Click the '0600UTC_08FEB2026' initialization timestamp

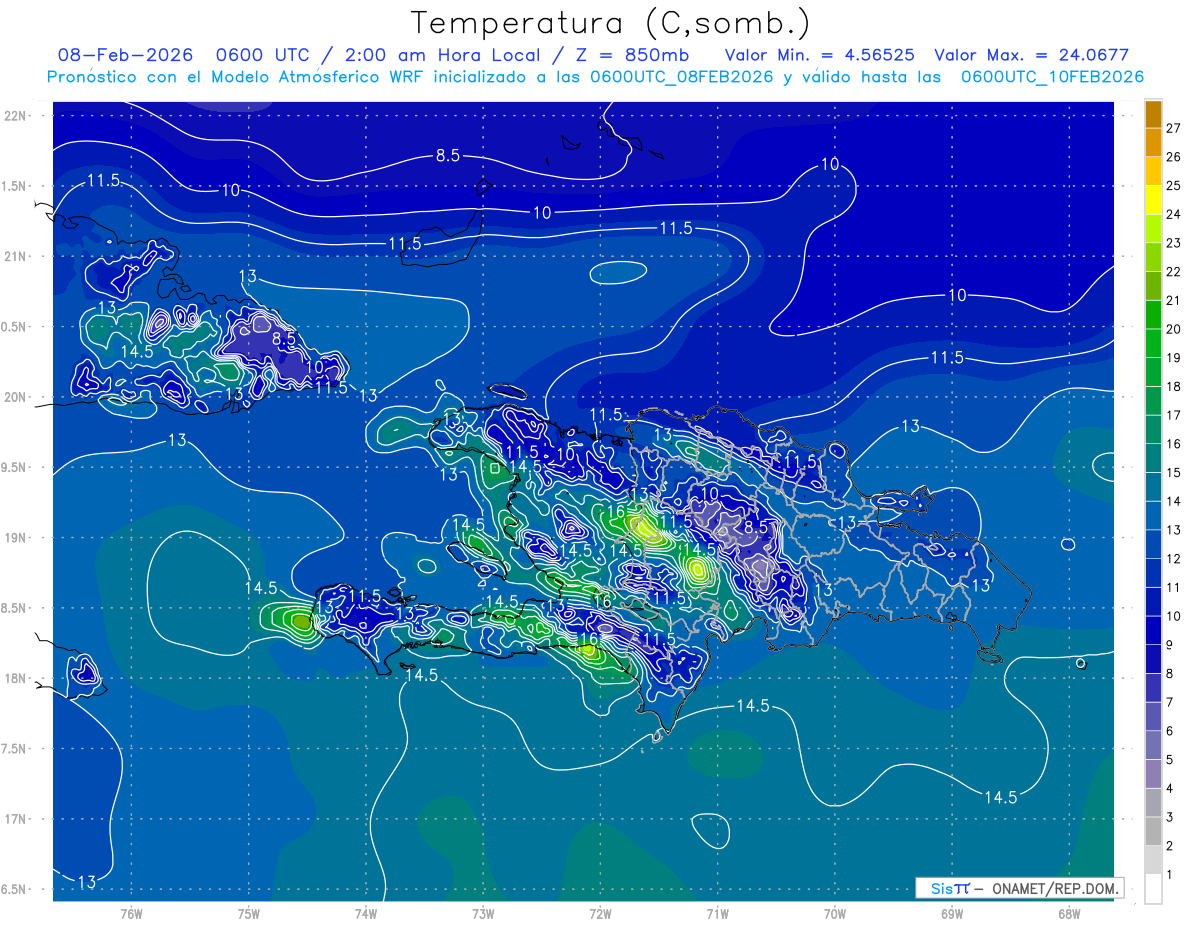[x=681, y=77]
